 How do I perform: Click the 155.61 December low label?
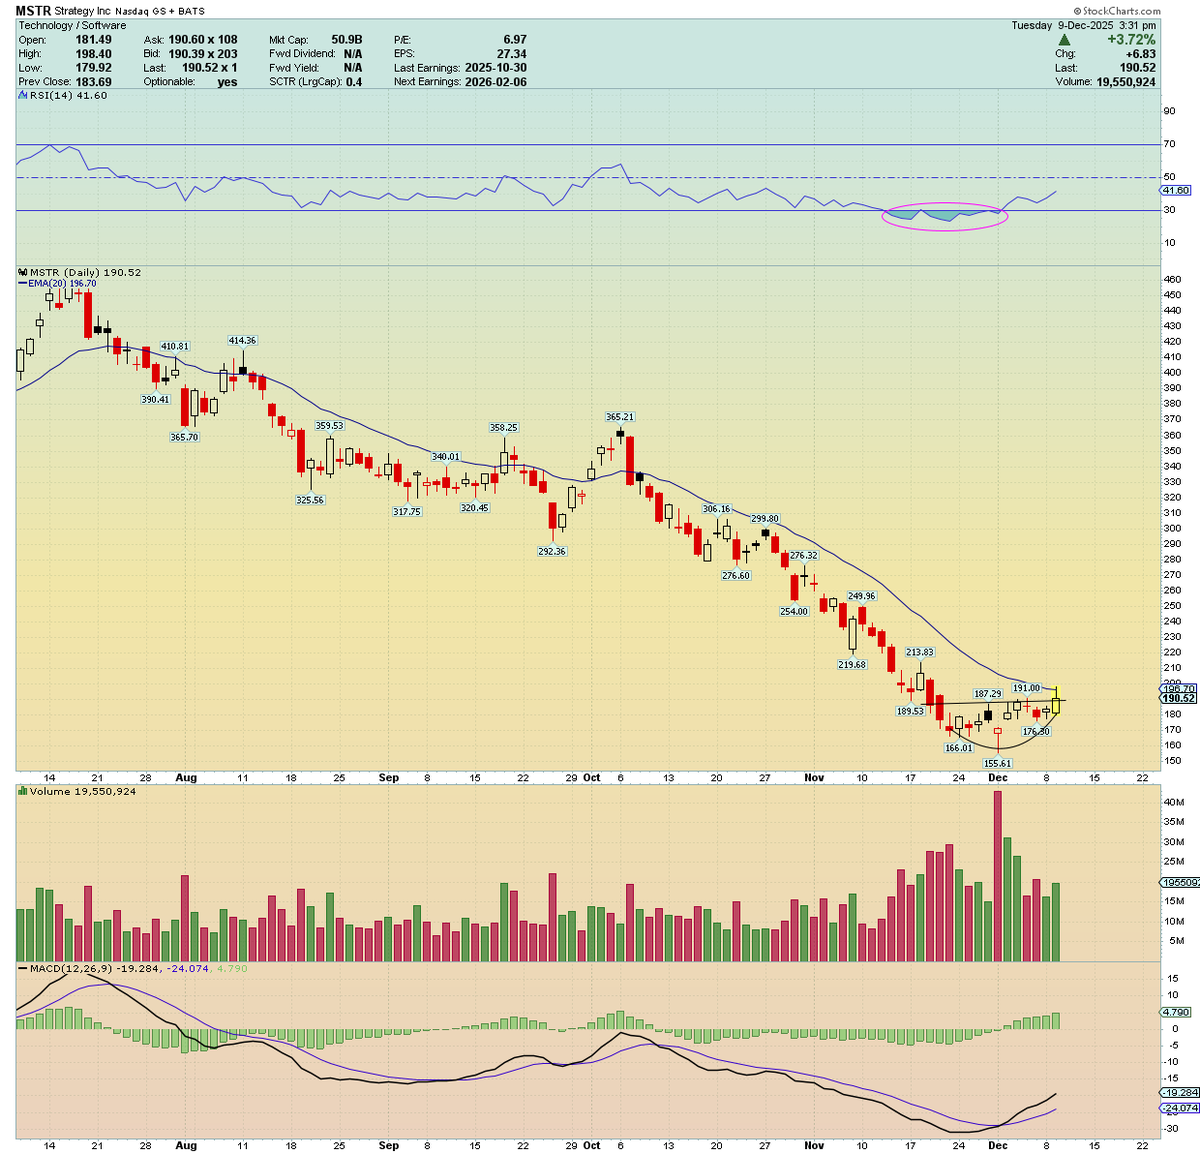coord(998,764)
